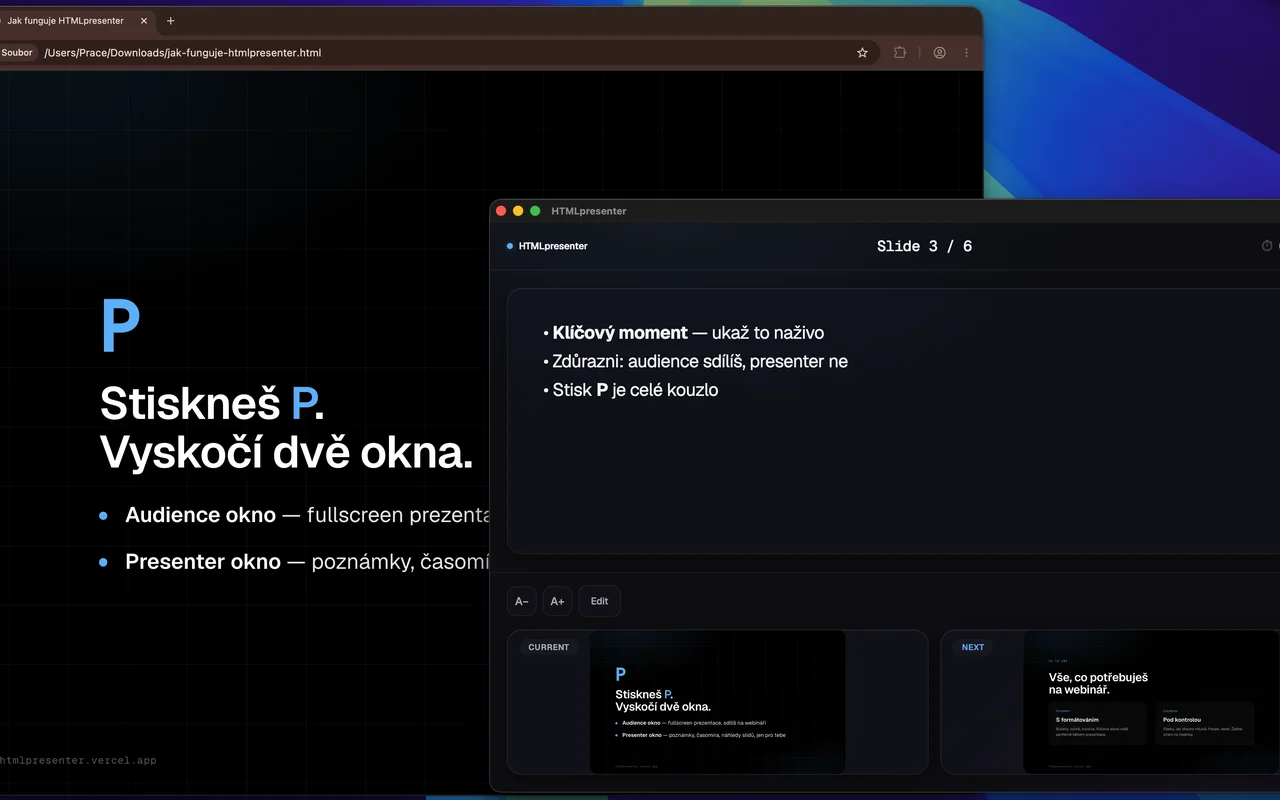Focus the address bar showing jak-funguje-htmlpresenter.html path
The height and width of the screenshot is (800, 1280).
coord(440,53)
